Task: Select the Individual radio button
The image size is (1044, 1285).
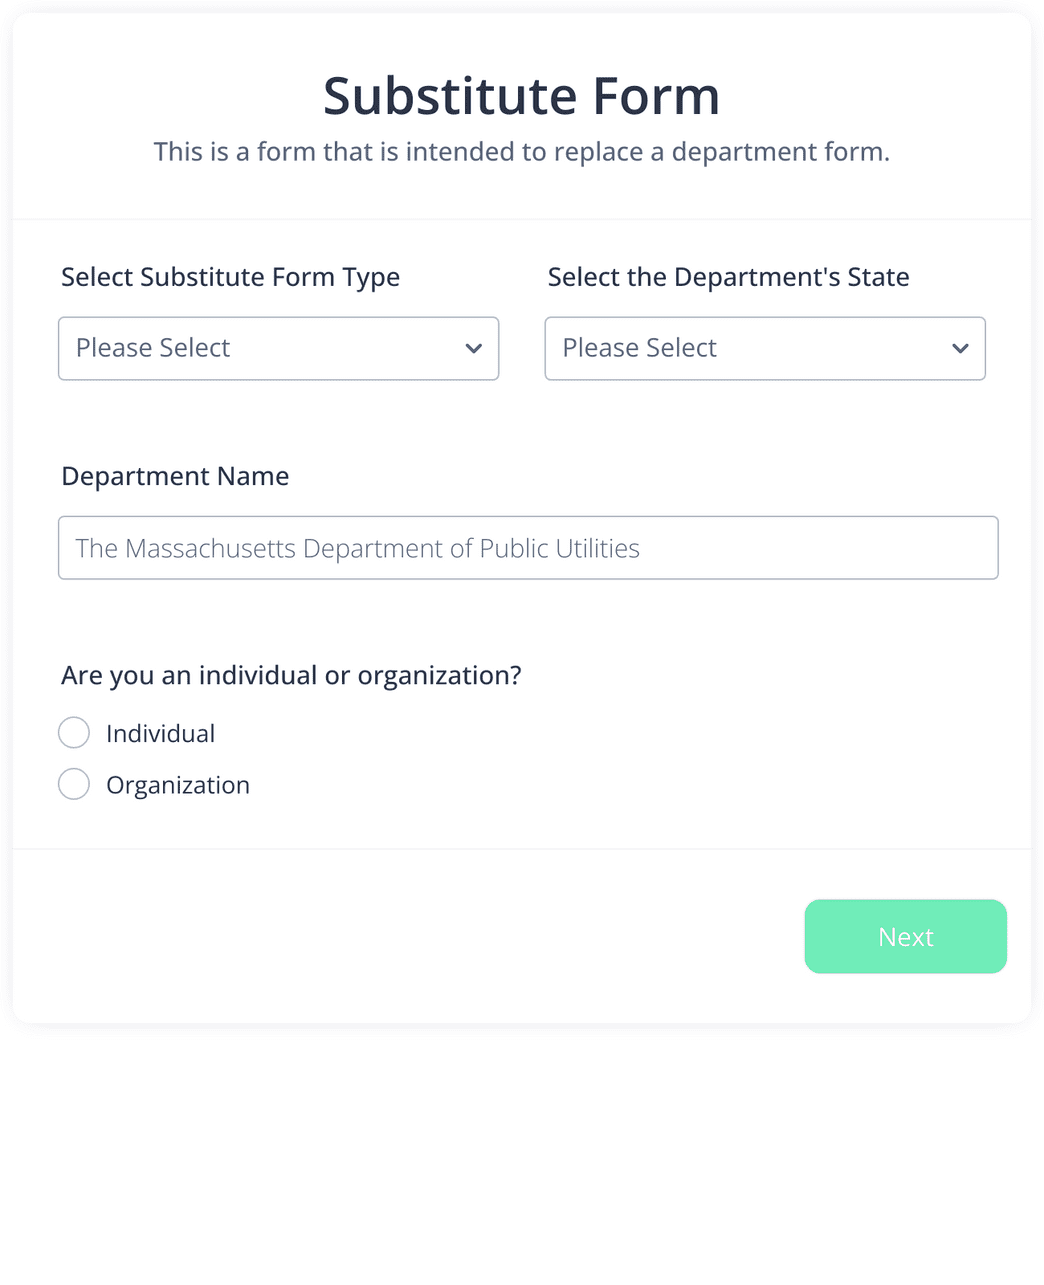Action: (73, 732)
